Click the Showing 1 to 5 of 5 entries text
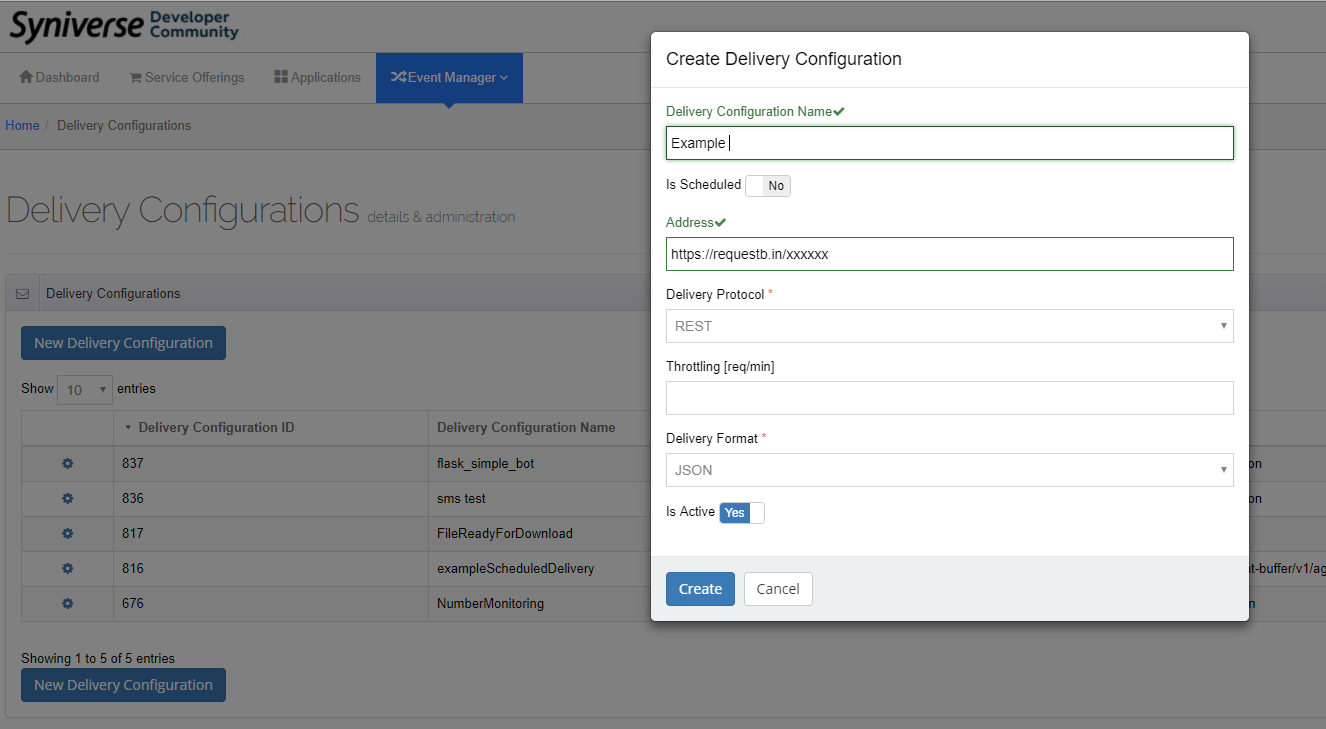1326x729 pixels. pos(98,658)
